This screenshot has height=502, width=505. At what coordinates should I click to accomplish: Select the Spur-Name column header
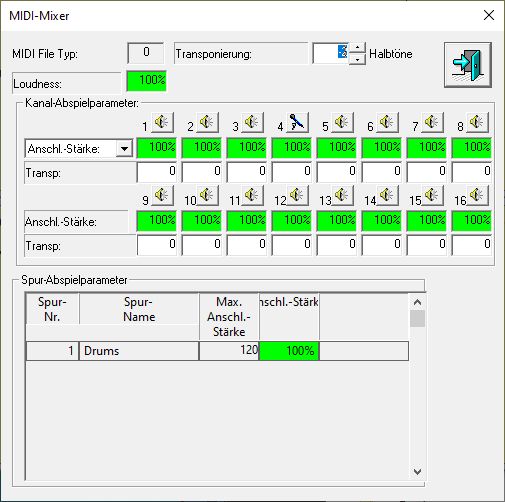coord(139,309)
